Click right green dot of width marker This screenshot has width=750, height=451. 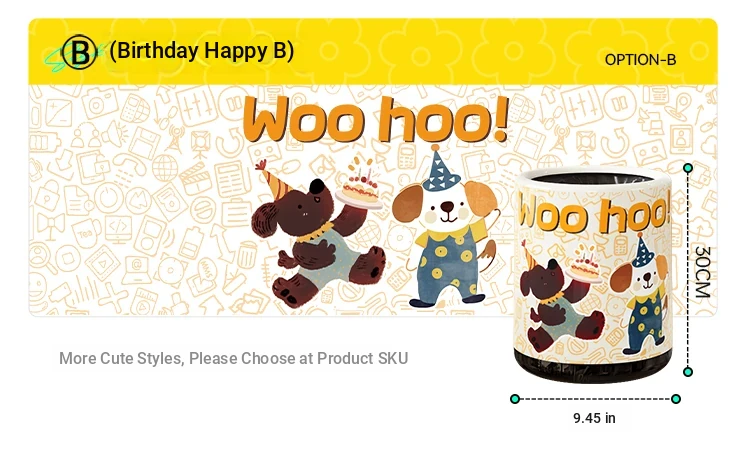[x=676, y=399]
